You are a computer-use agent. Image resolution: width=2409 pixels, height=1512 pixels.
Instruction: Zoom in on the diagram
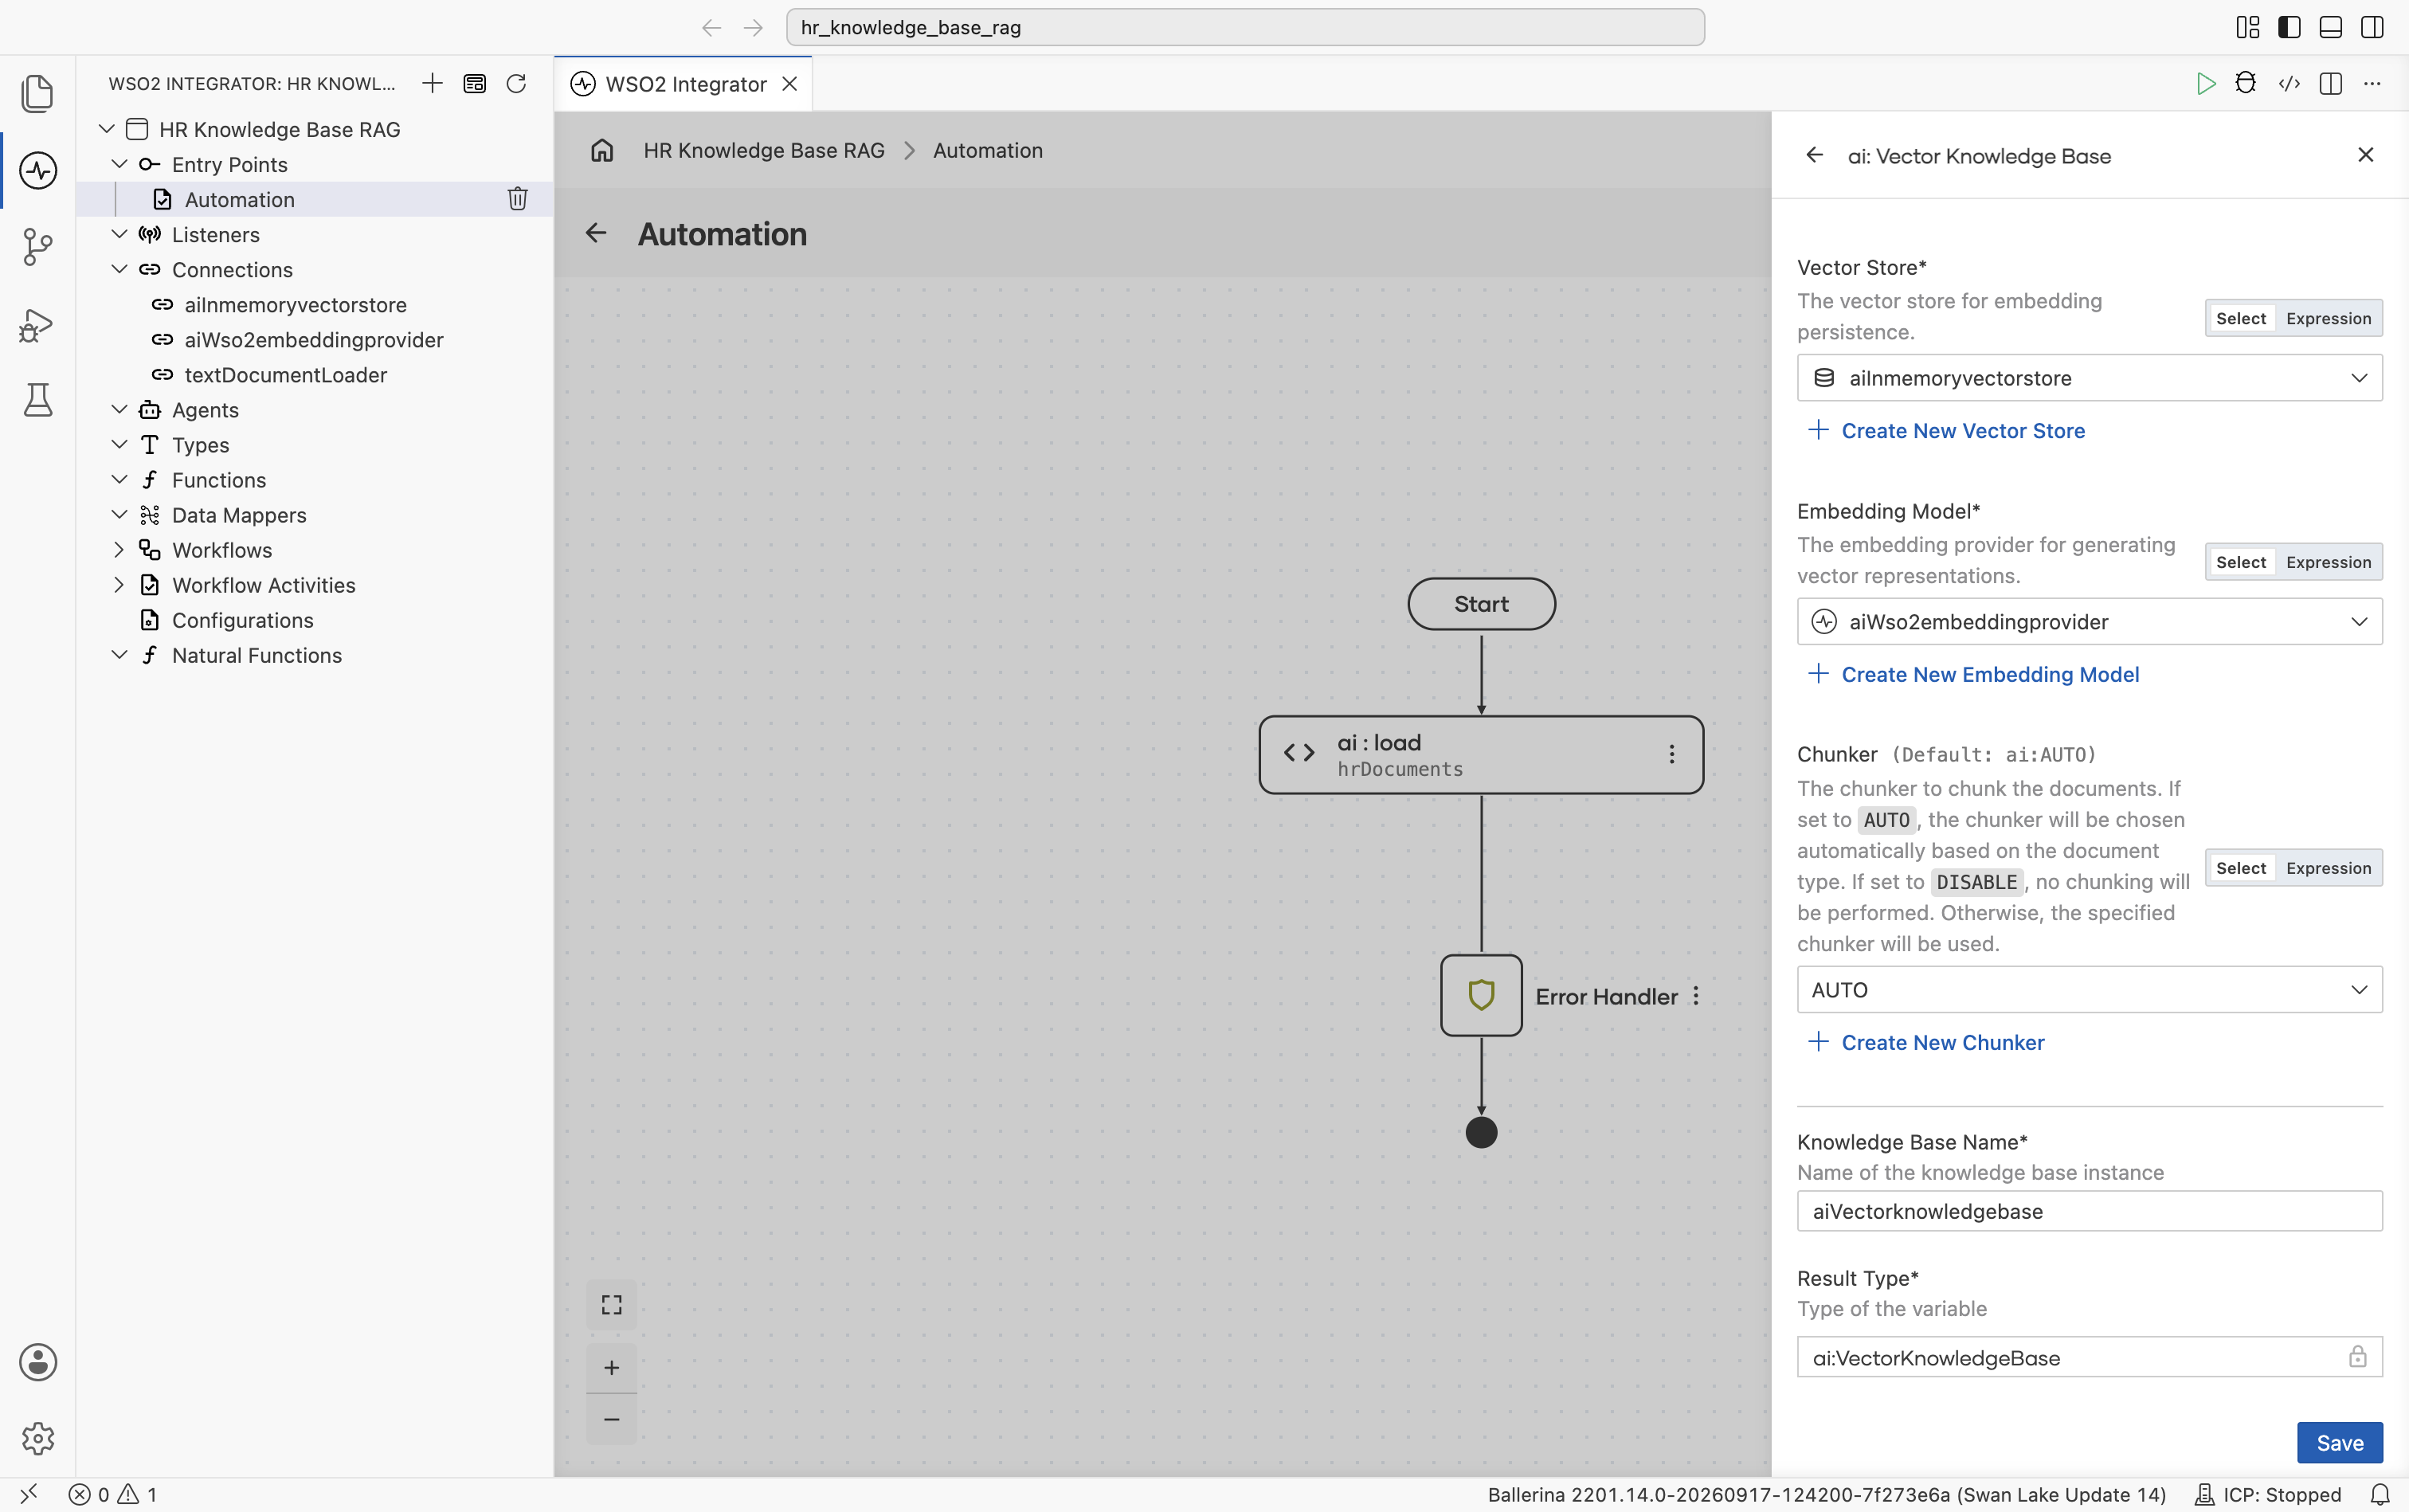tap(611, 1367)
